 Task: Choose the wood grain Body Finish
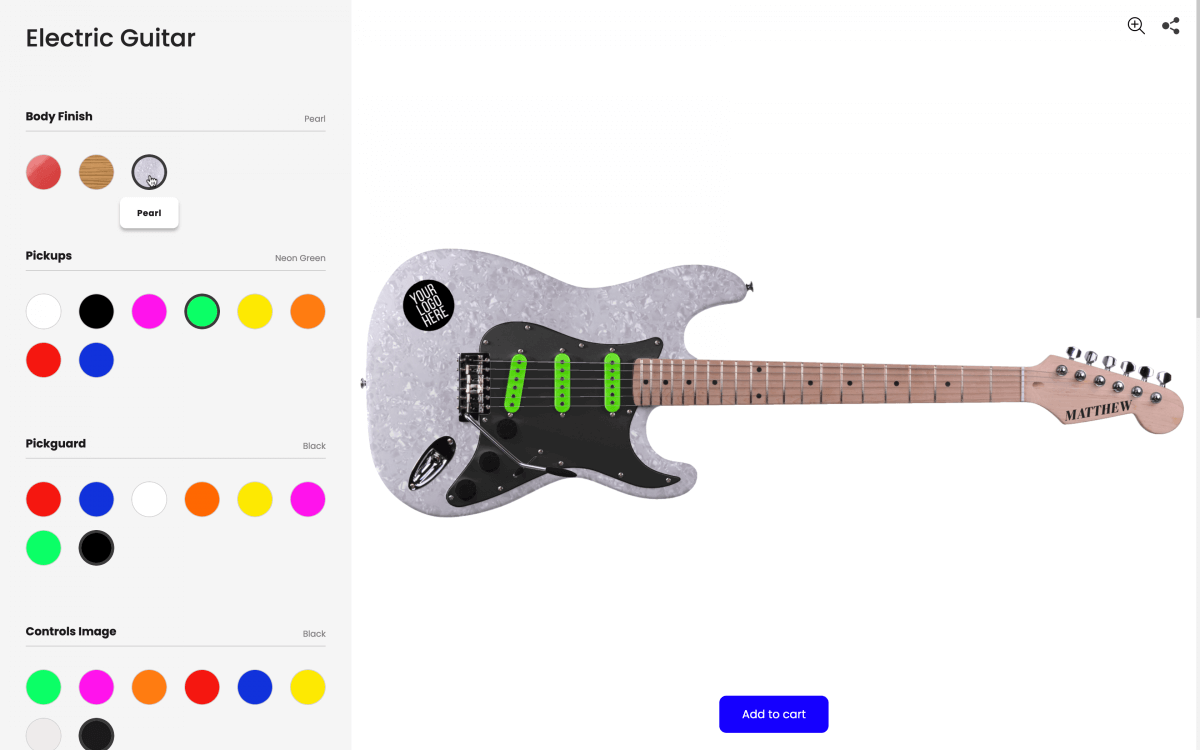[96, 172]
